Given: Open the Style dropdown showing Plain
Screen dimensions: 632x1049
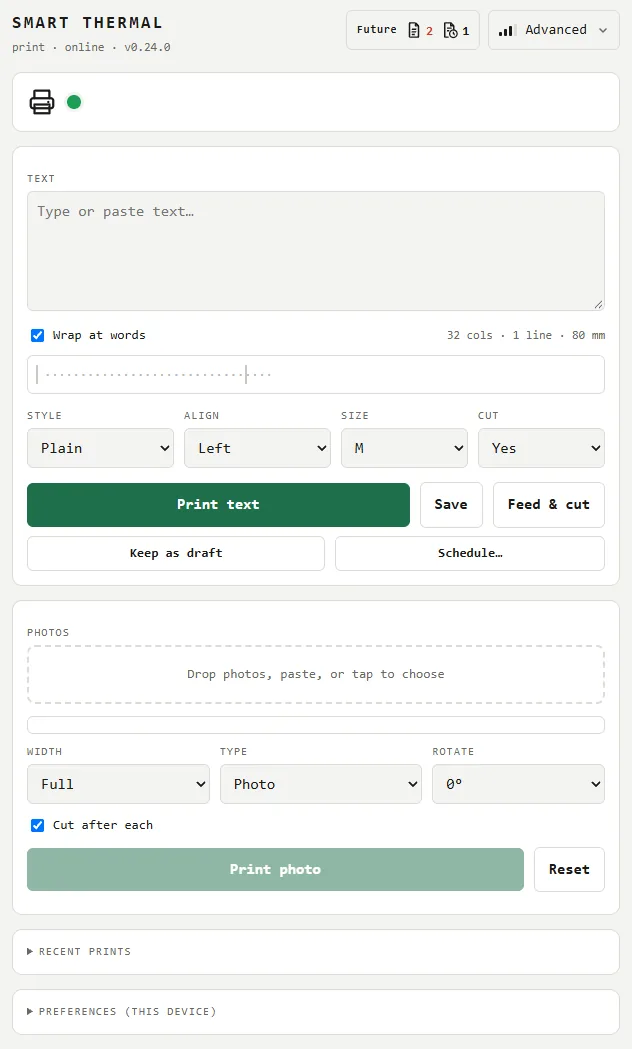Looking at the screenshot, I should click(100, 448).
